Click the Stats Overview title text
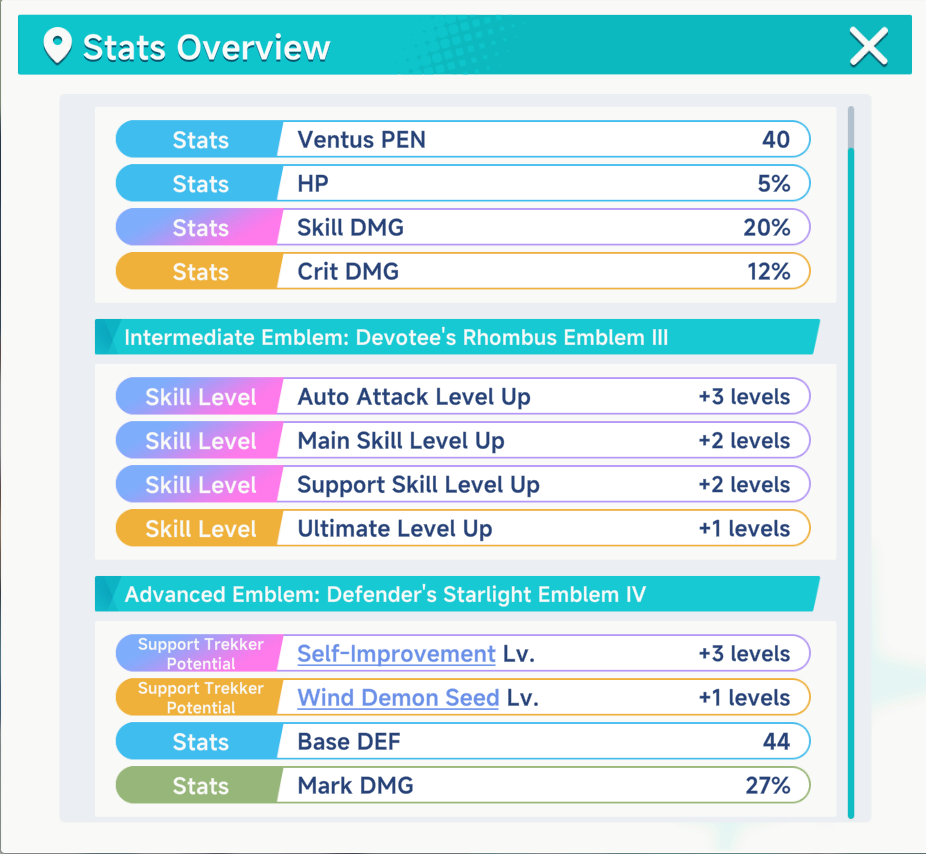 click(x=206, y=47)
